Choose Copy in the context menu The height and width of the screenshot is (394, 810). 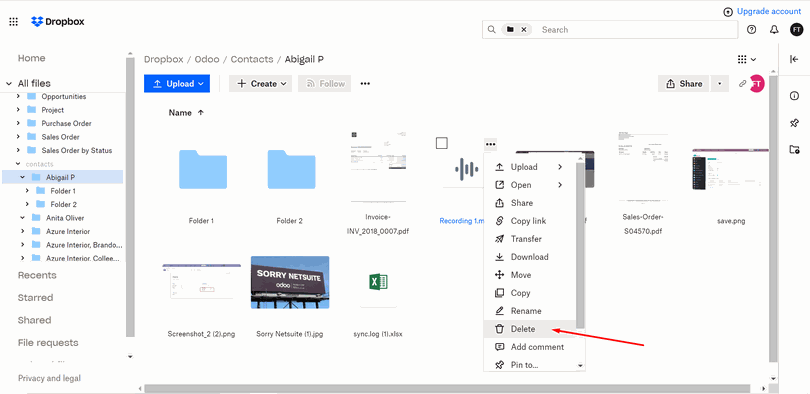click(x=529, y=293)
